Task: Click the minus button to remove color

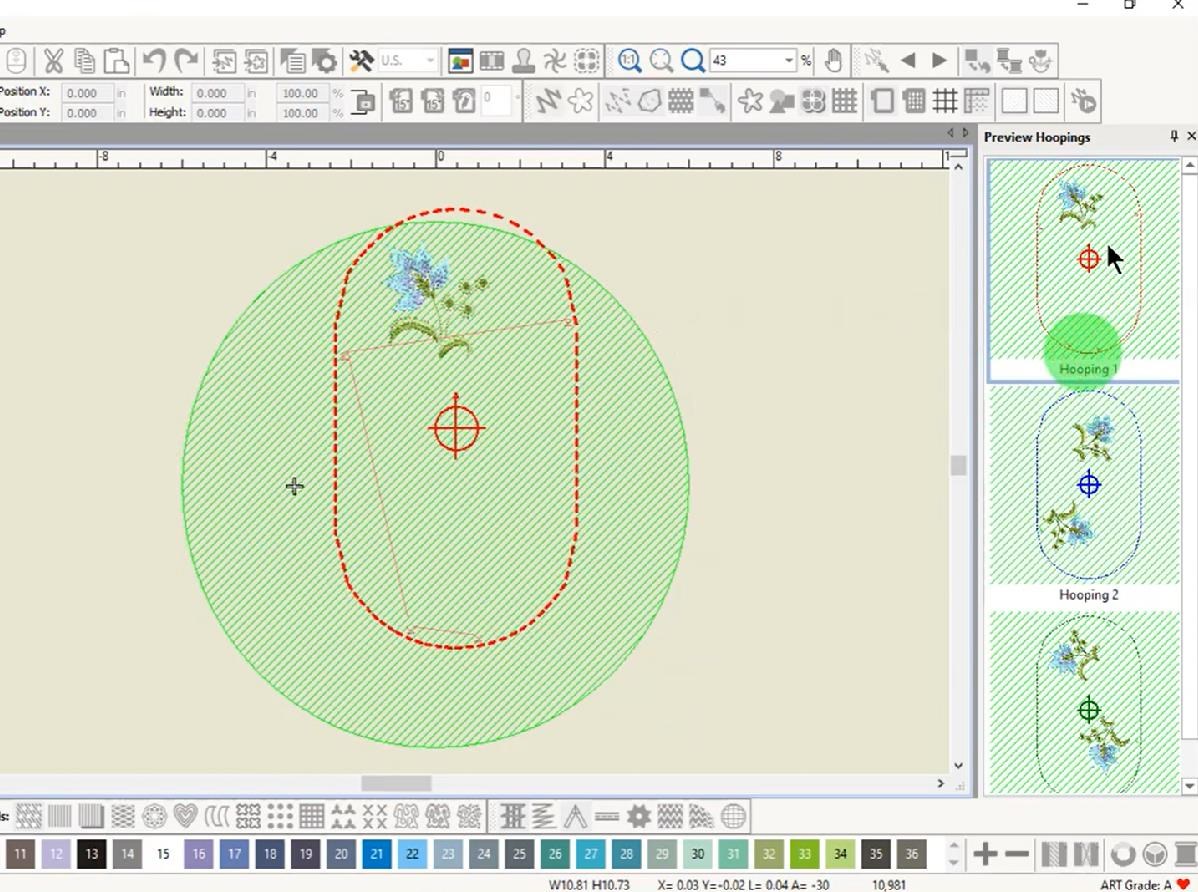Action: click(x=1017, y=855)
